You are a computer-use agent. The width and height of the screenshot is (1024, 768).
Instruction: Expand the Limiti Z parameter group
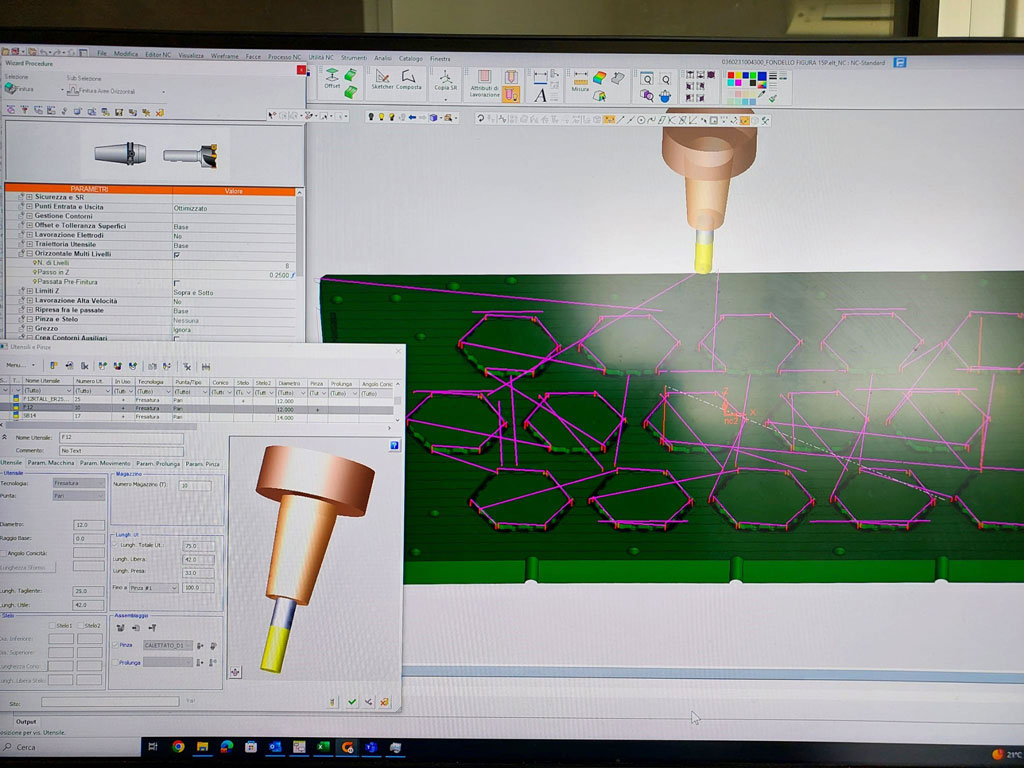[x=29, y=291]
